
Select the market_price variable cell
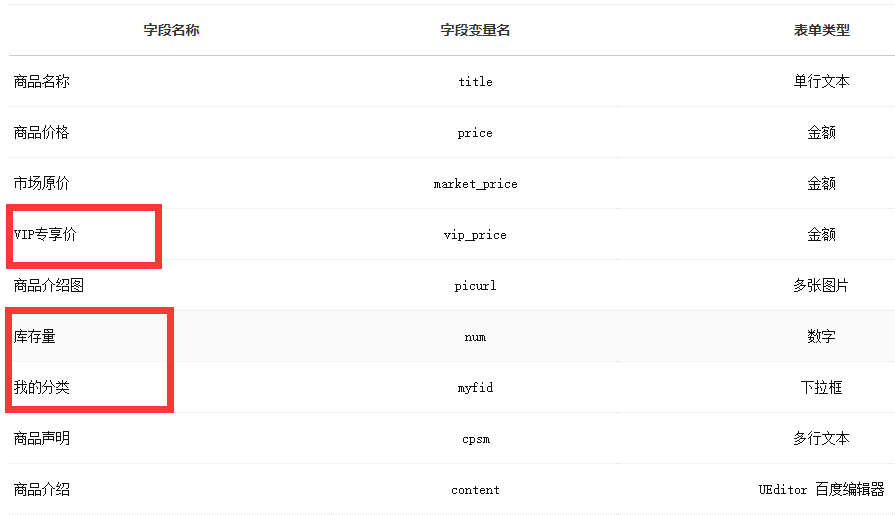pyautogui.click(x=475, y=184)
